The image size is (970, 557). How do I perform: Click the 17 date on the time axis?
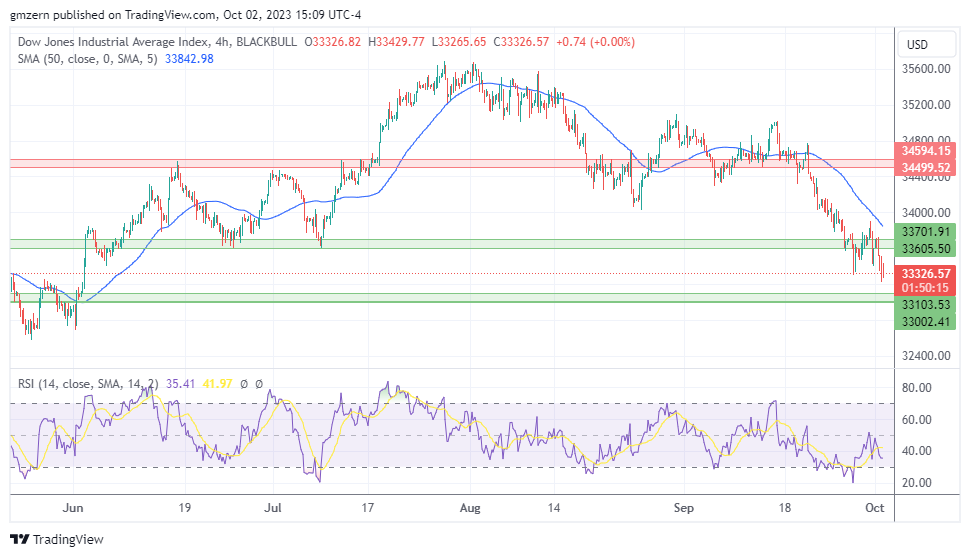pos(367,507)
